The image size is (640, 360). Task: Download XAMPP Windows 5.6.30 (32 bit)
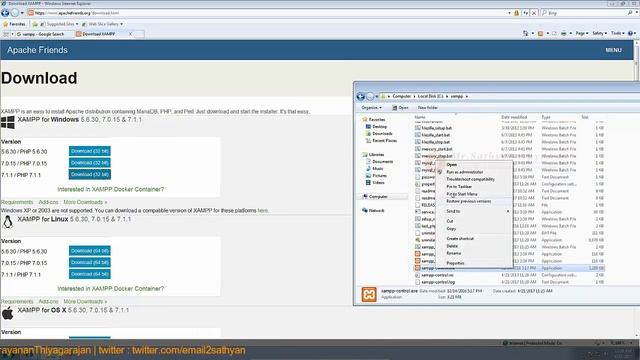pos(90,151)
